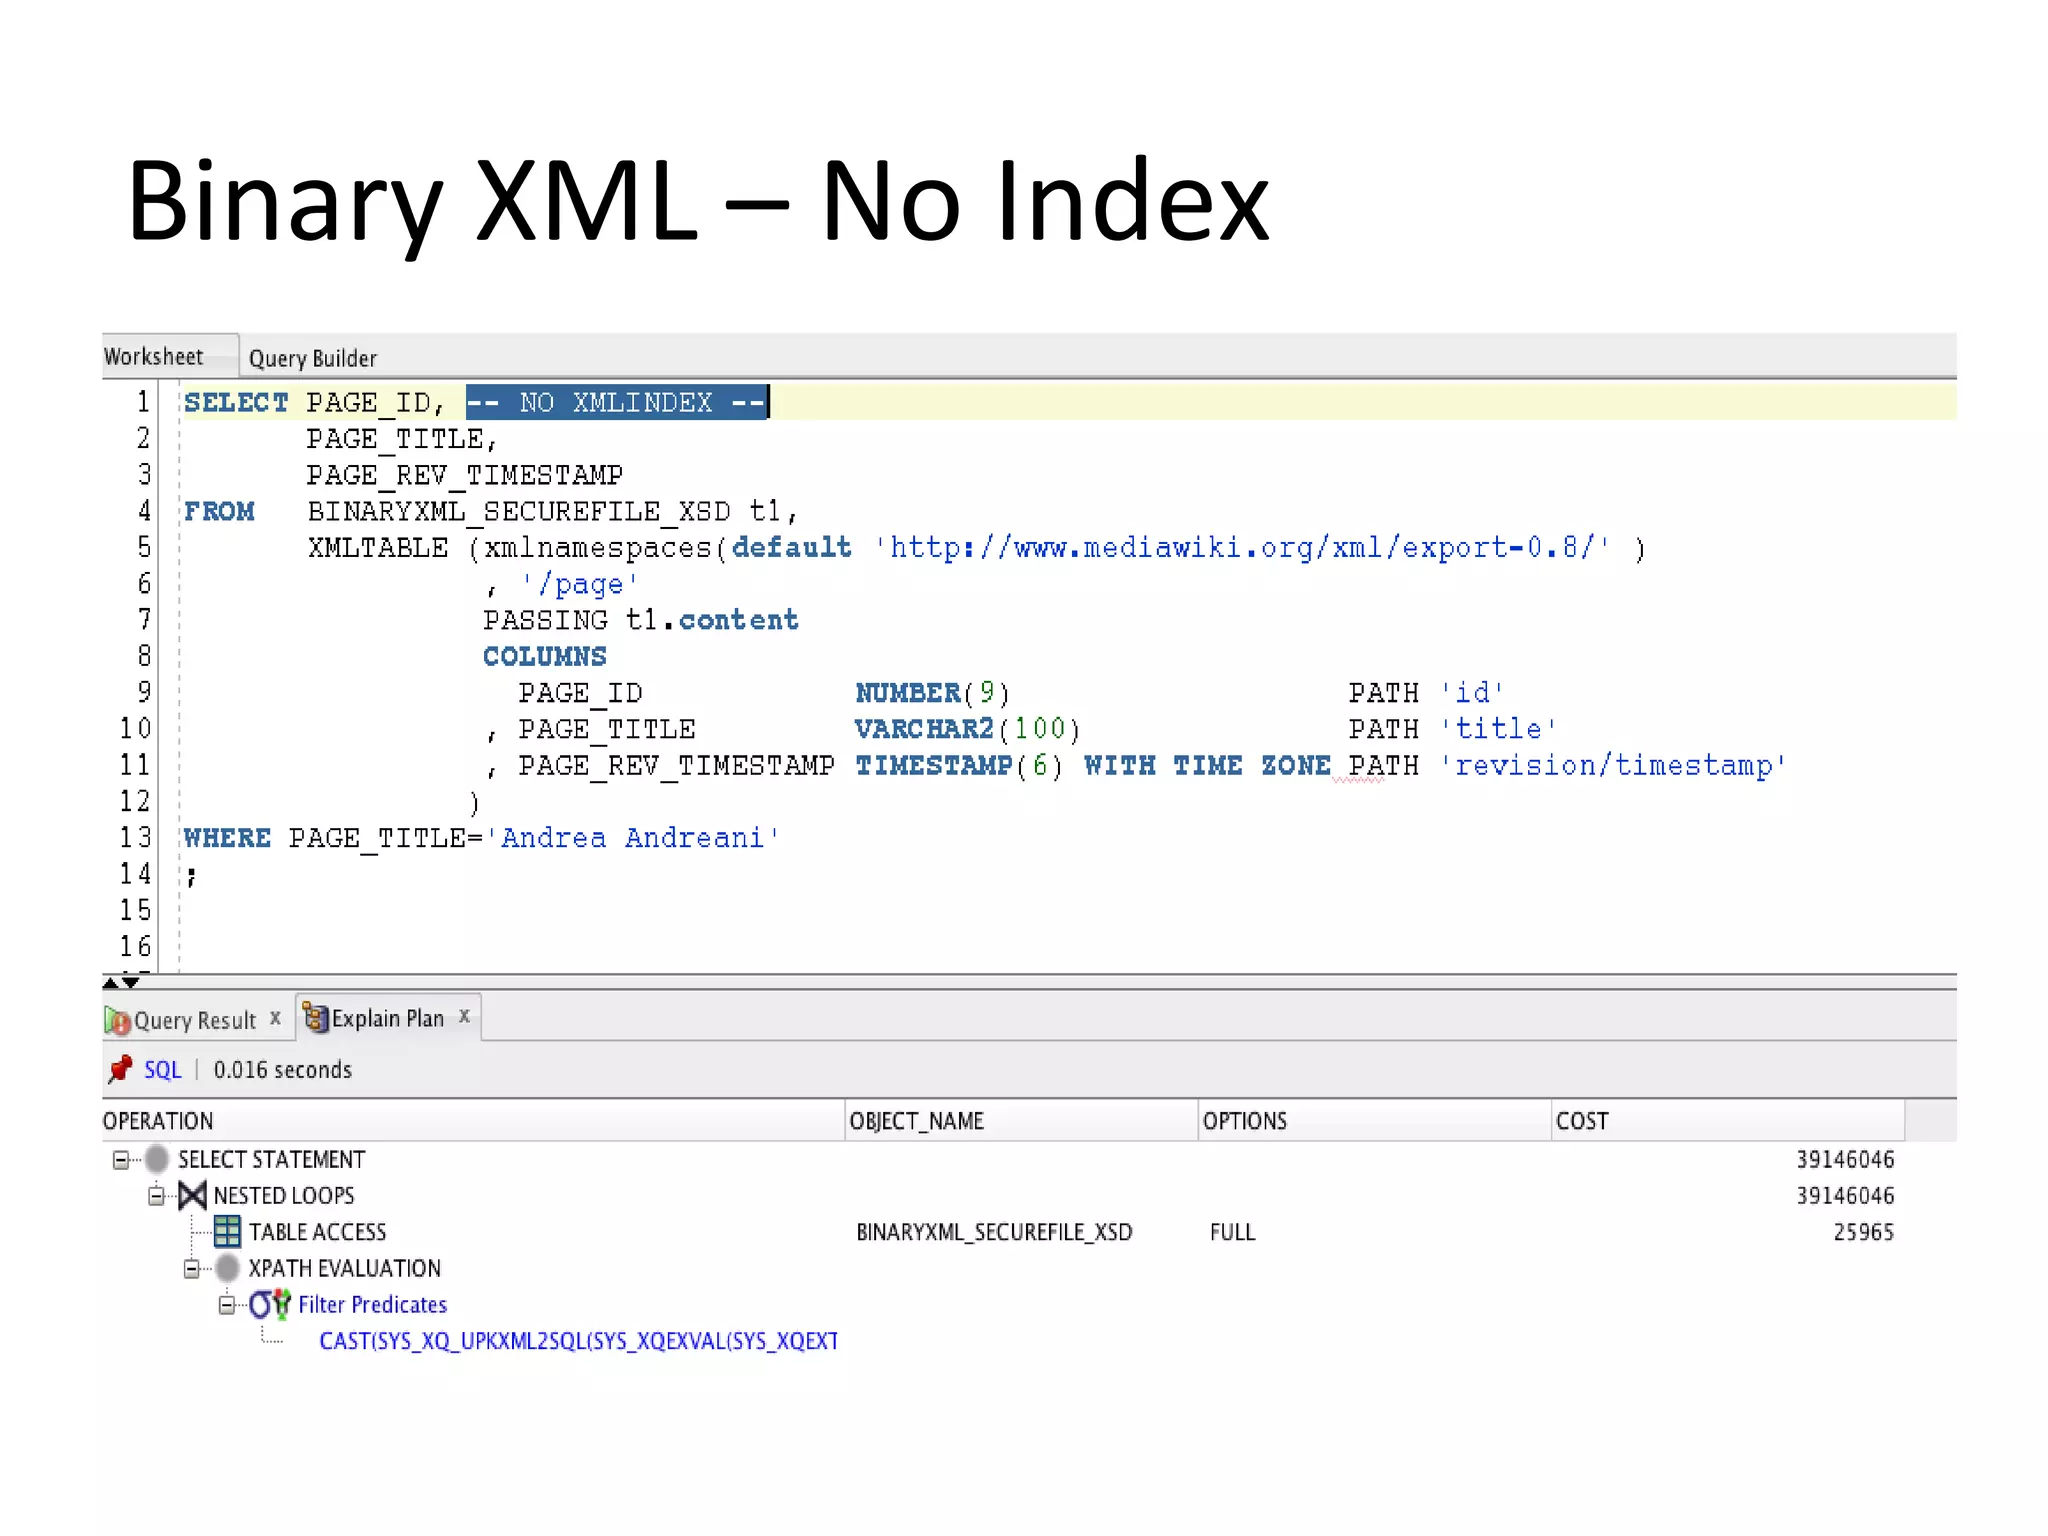This screenshot has height=1536, width=2048.
Task: Click the OBJECT_NAME column header
Action: pos(1022,1121)
